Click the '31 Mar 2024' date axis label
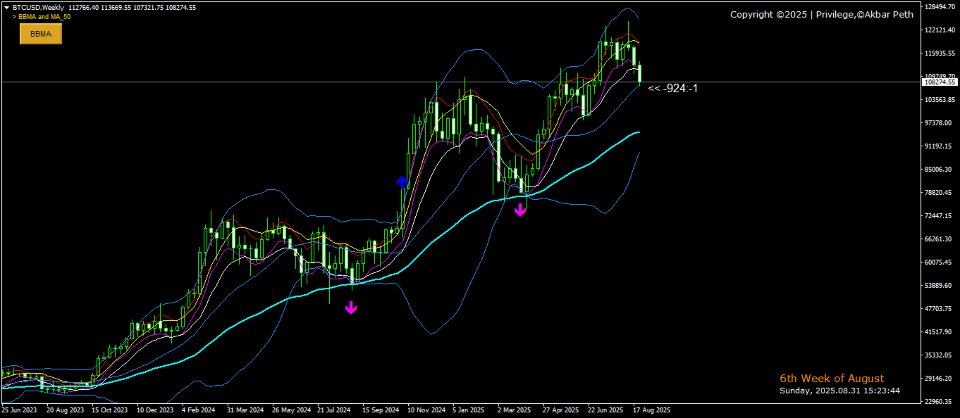 click(x=245, y=409)
